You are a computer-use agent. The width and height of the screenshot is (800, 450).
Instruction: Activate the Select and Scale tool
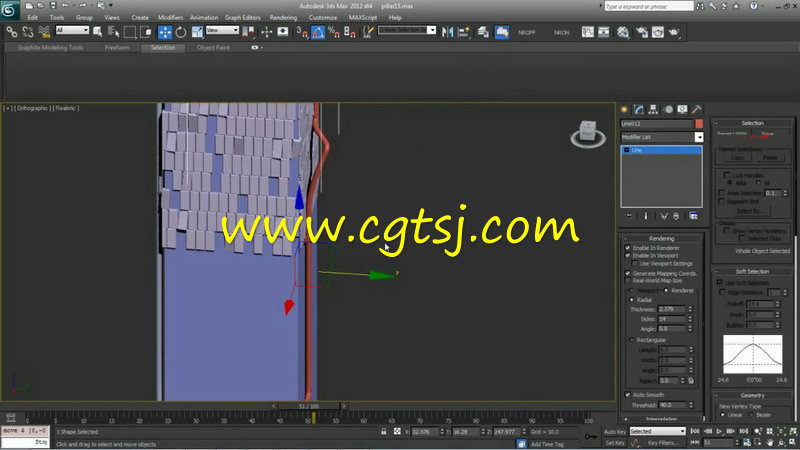point(197,32)
